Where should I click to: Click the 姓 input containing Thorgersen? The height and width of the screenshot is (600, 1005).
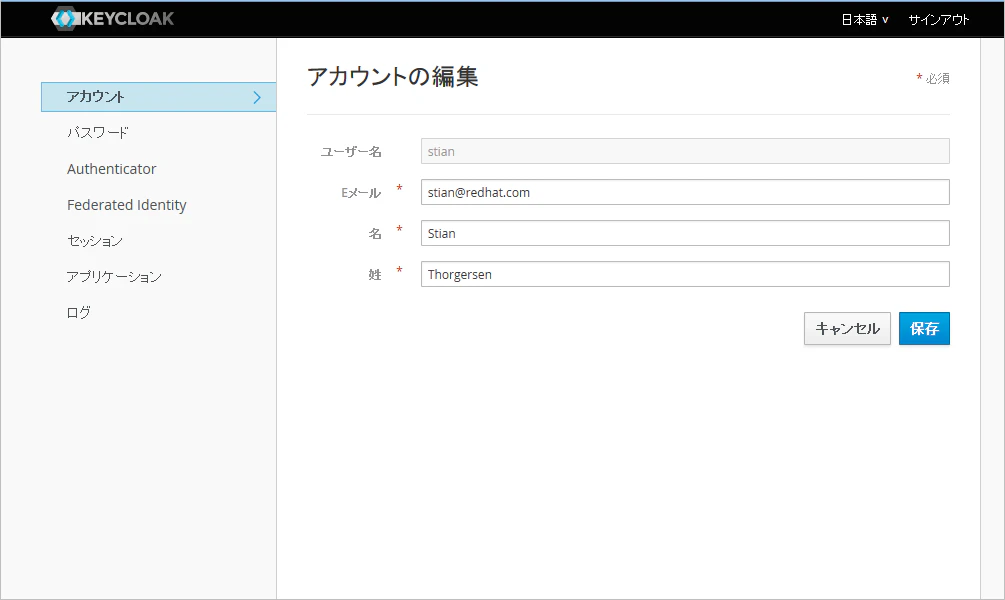coord(685,274)
